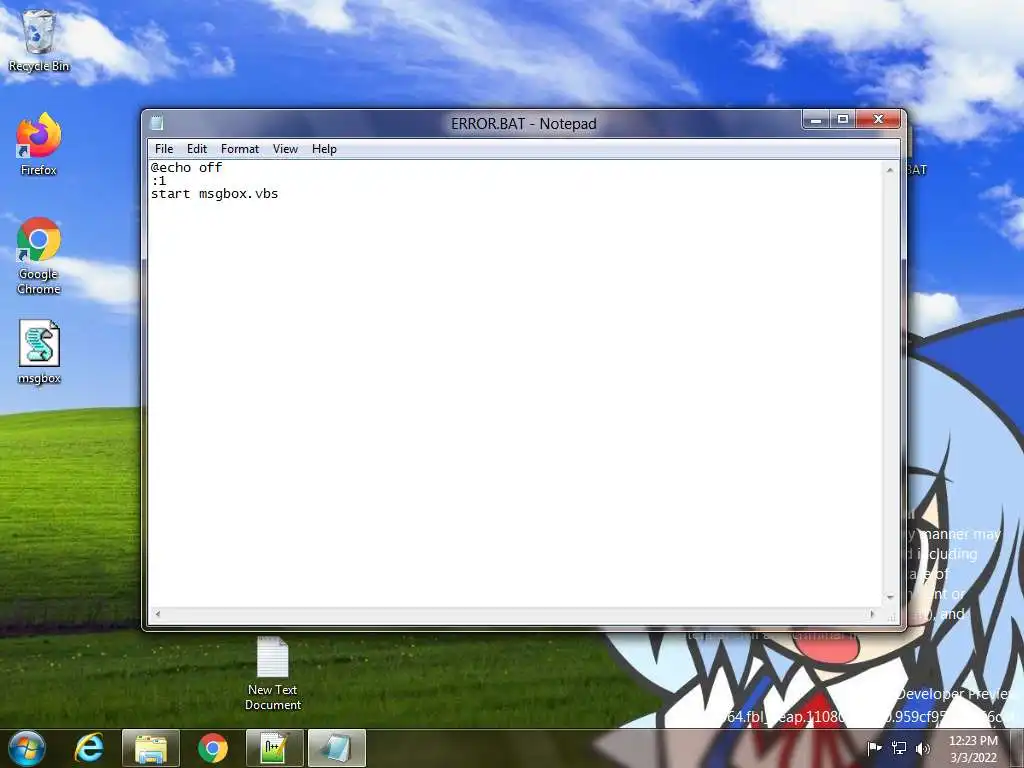Place cursor on the ":1" label line

[x=159, y=181]
